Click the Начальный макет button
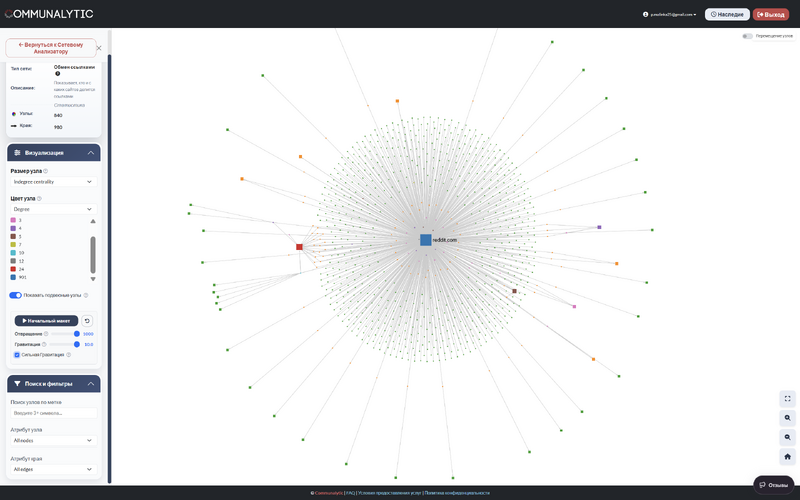The image size is (800, 500). [46, 321]
